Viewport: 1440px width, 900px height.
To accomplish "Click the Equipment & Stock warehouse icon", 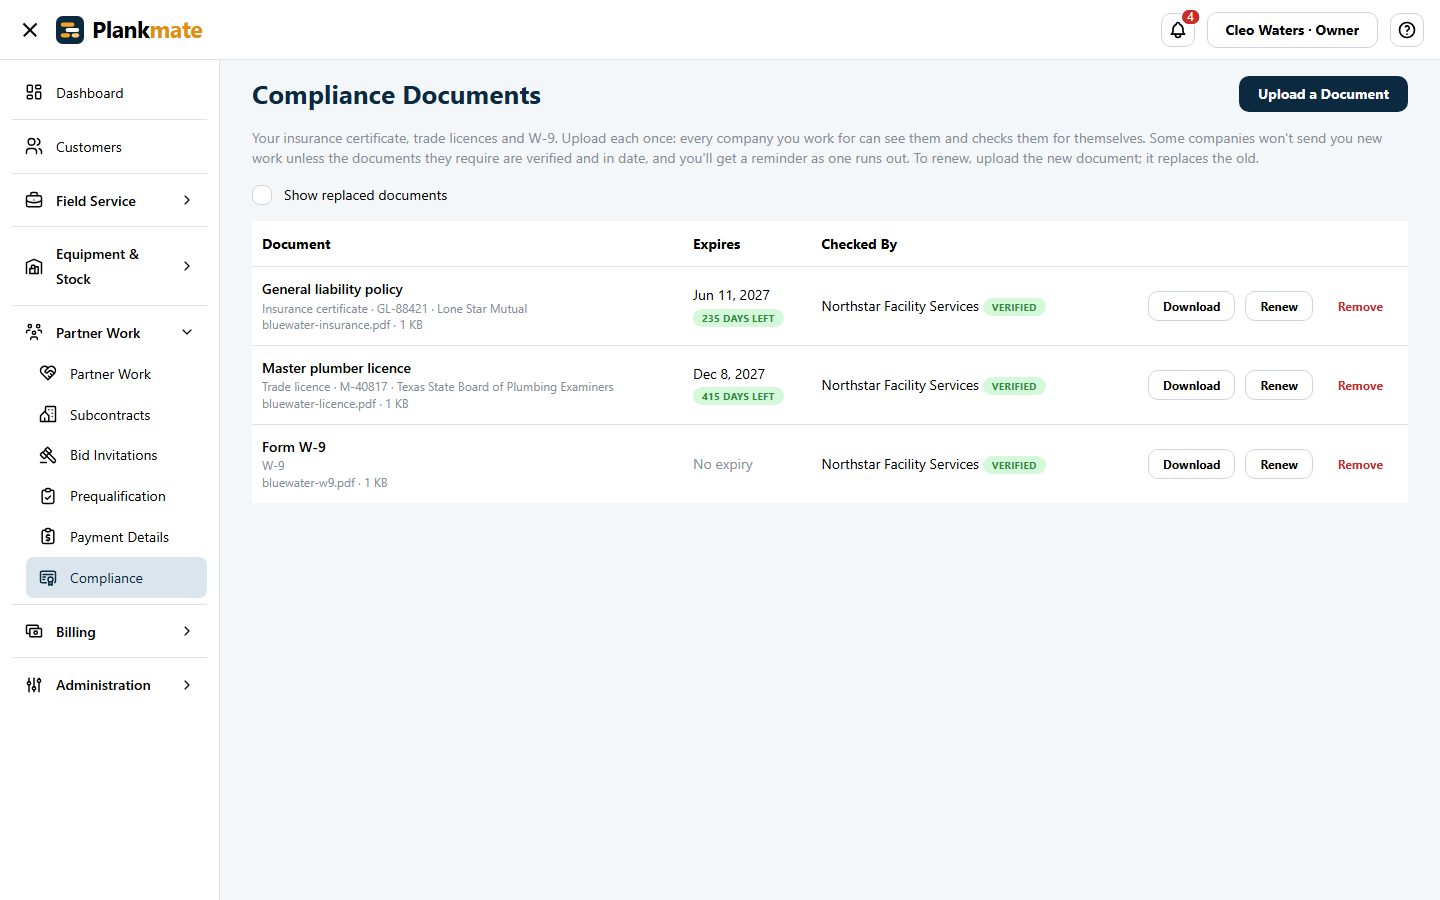I will coord(34,267).
